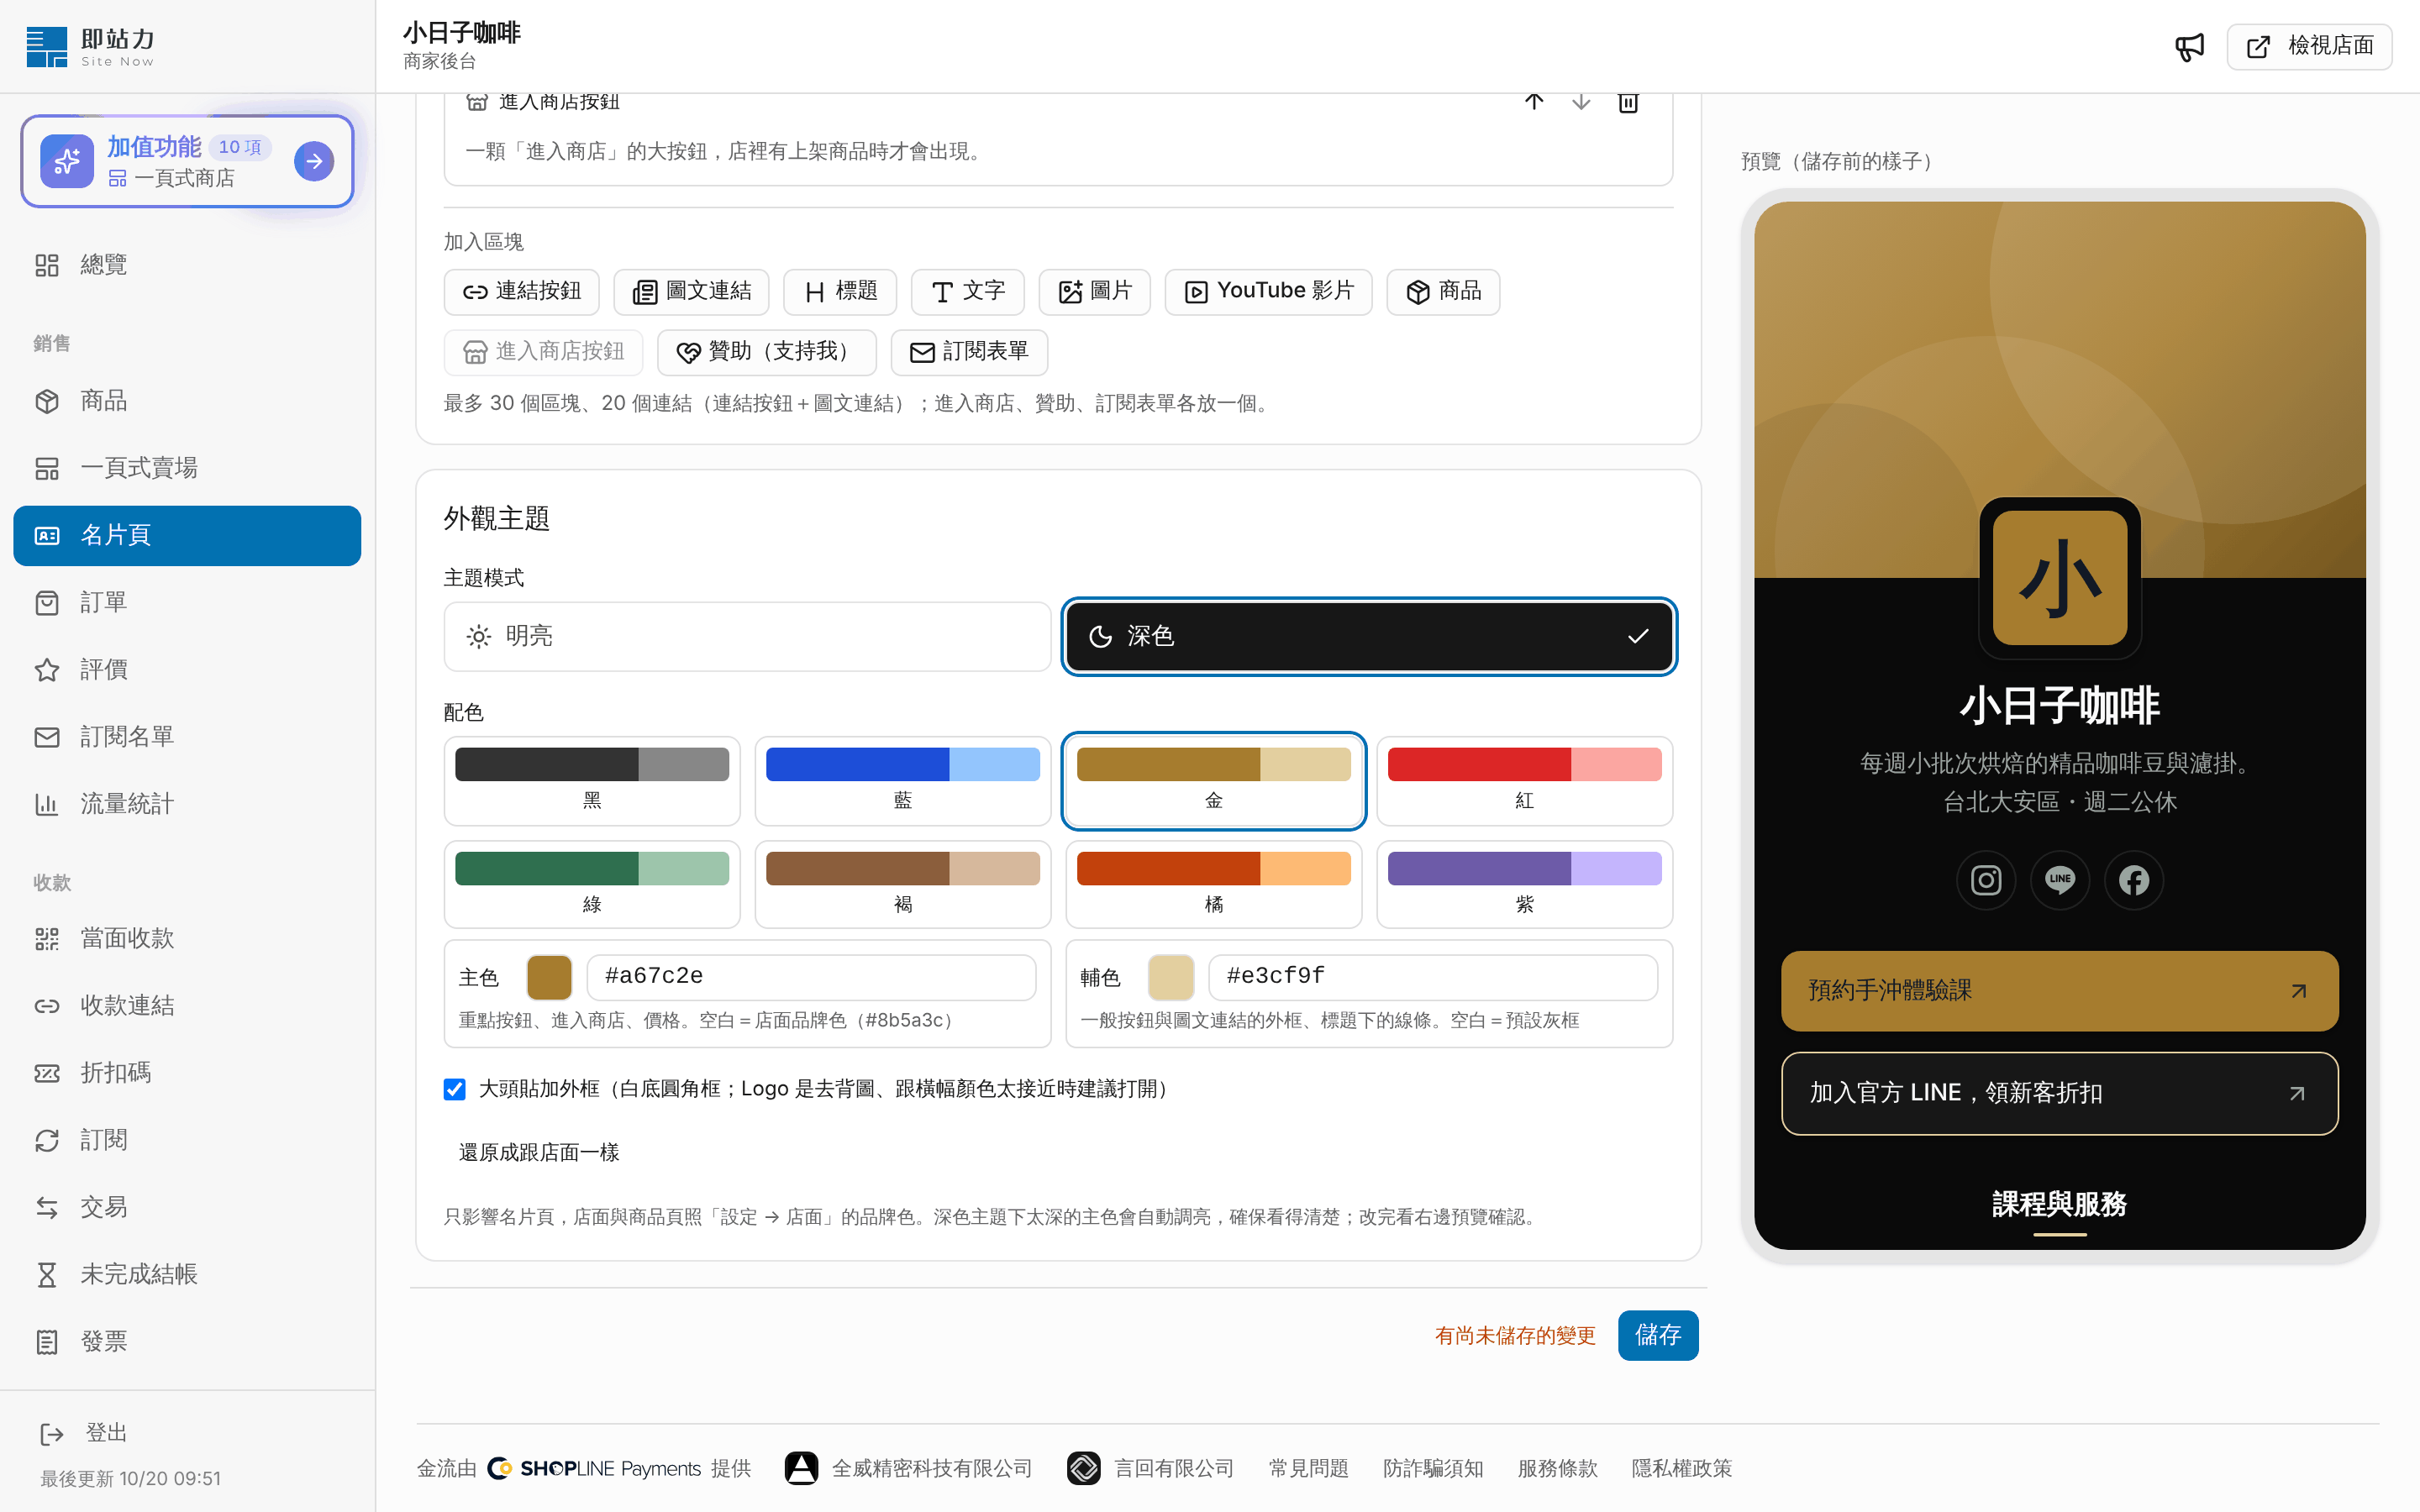
Task: Open 折扣碼 in sidebar
Action: coord(187,1073)
